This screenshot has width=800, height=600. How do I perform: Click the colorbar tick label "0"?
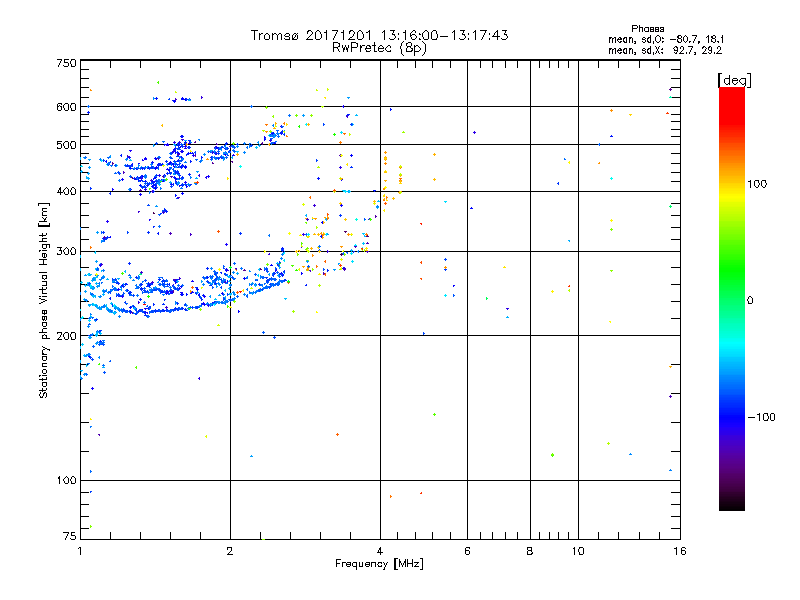[750, 301]
